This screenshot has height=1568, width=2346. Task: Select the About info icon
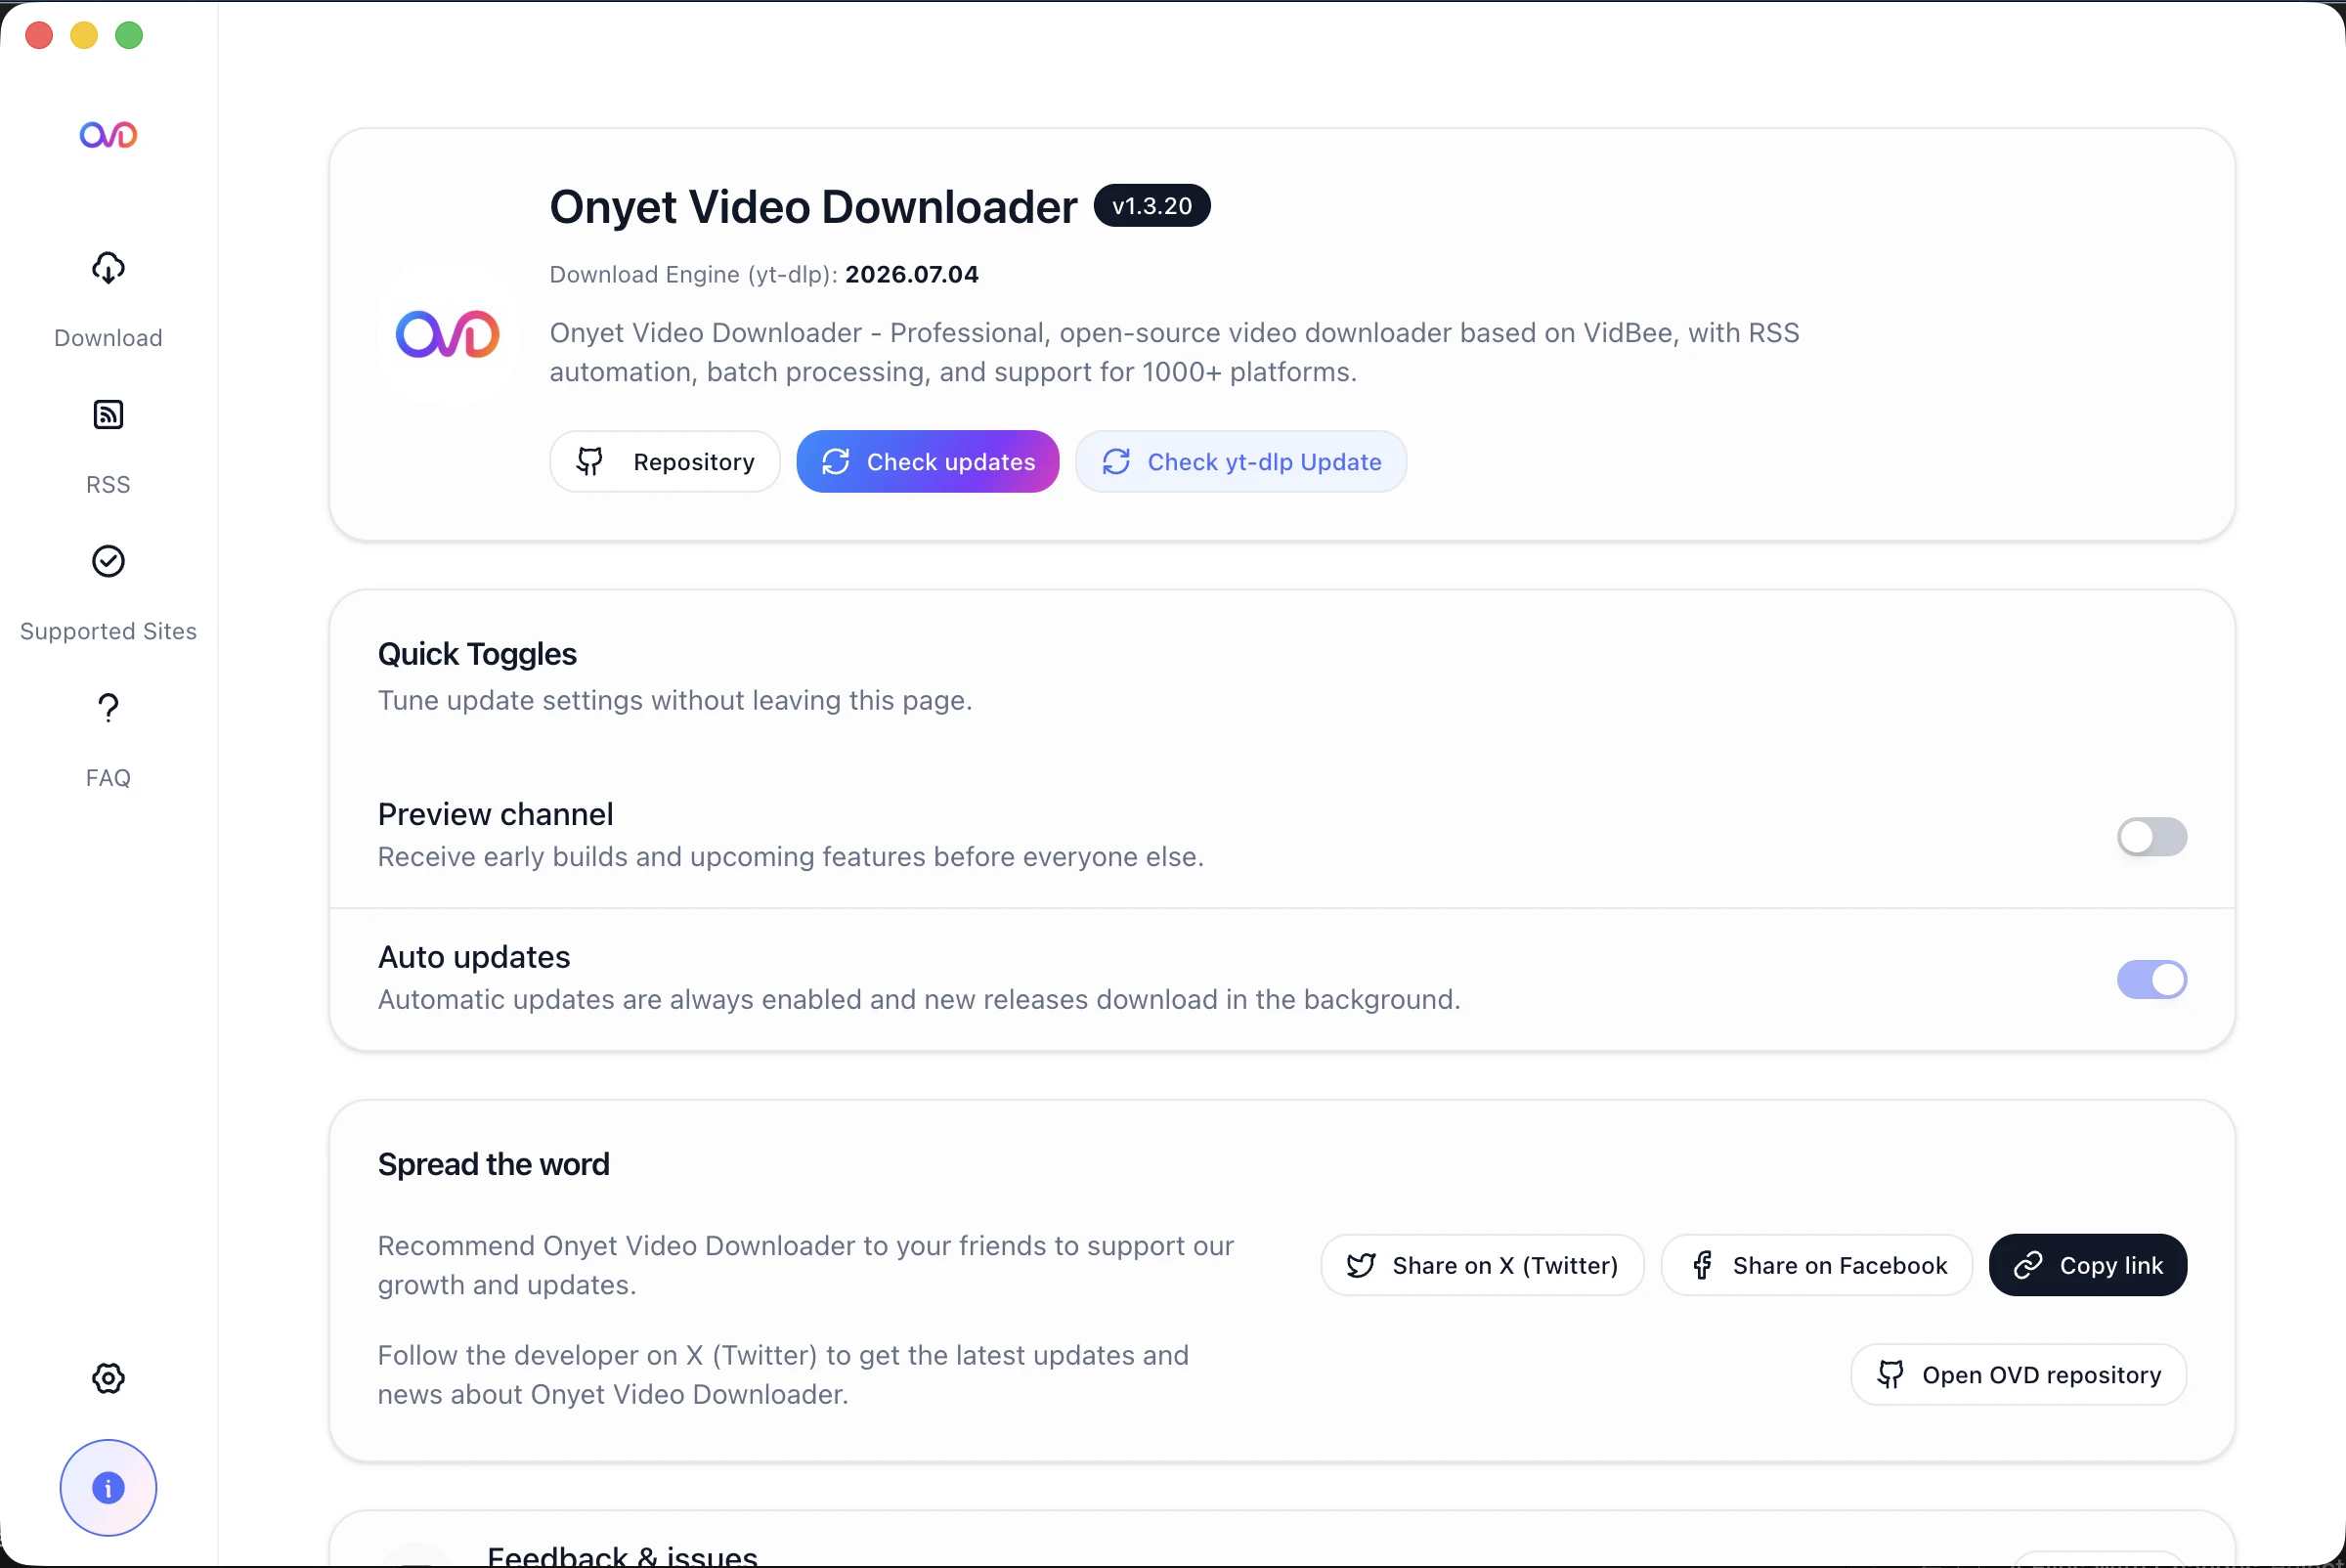[x=108, y=1488]
